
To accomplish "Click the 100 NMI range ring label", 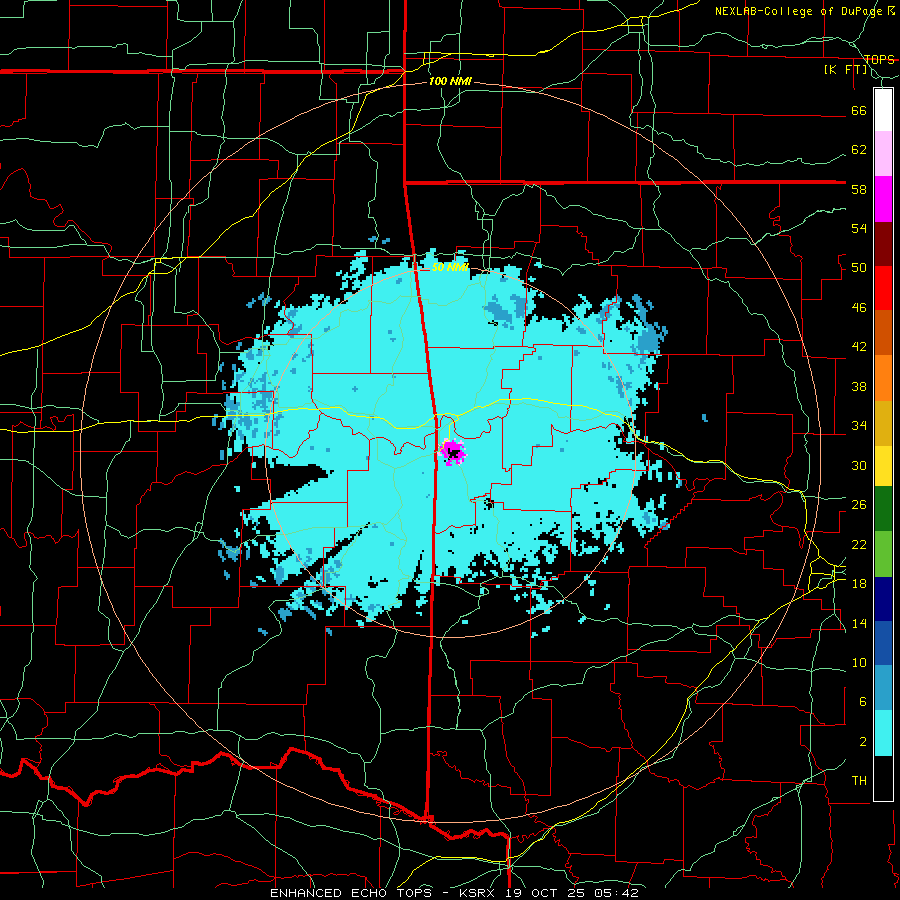I will 451,81.
